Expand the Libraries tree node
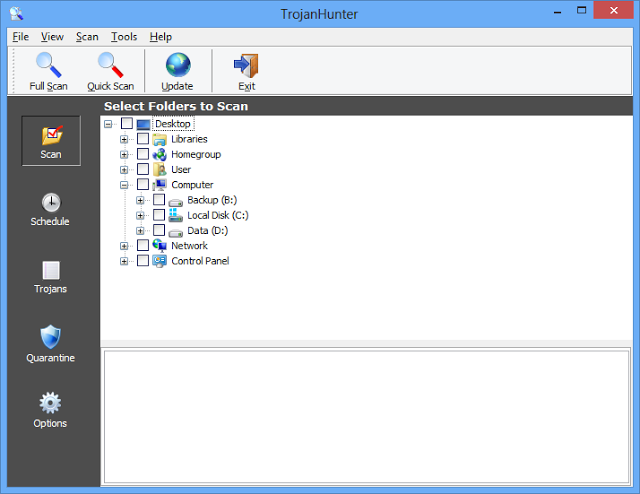640x494 pixels. pos(124,139)
